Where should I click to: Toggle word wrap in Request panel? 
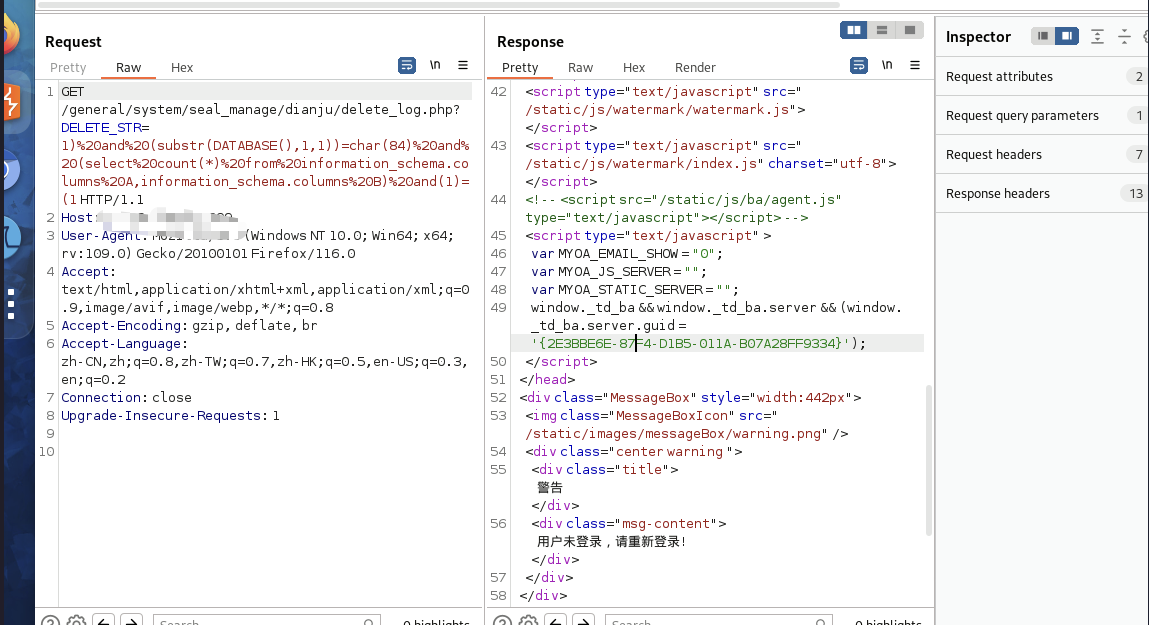coord(407,65)
